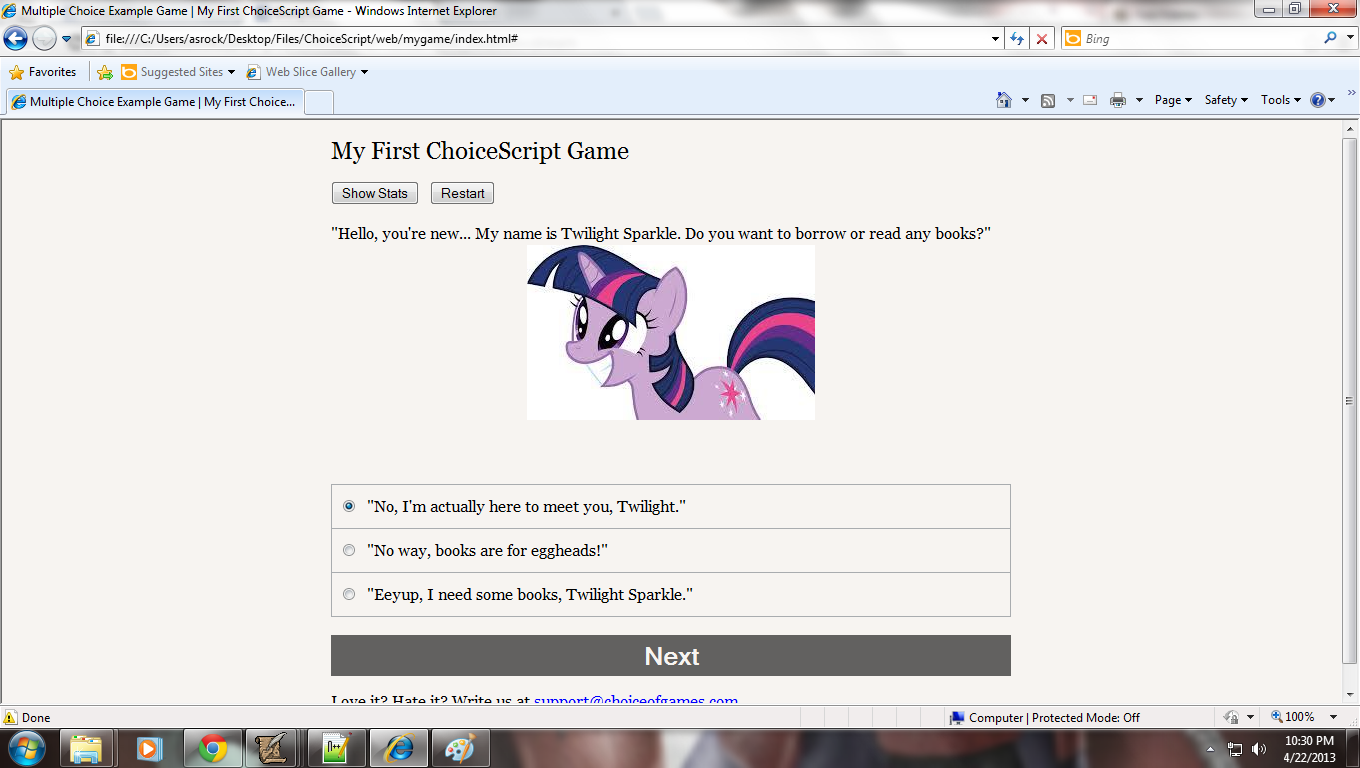Click the Internet Explorer taskbar icon
The height and width of the screenshot is (768, 1360).
[x=398, y=748]
